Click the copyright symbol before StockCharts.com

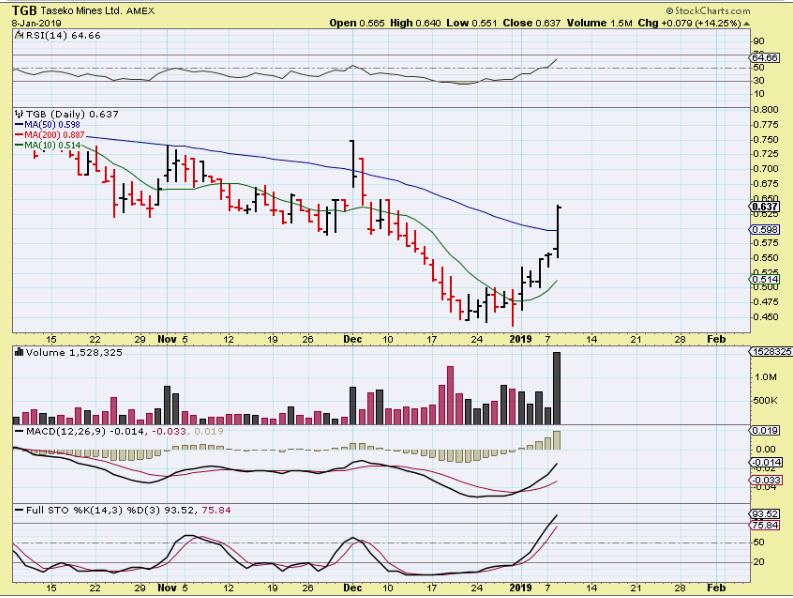670,11
